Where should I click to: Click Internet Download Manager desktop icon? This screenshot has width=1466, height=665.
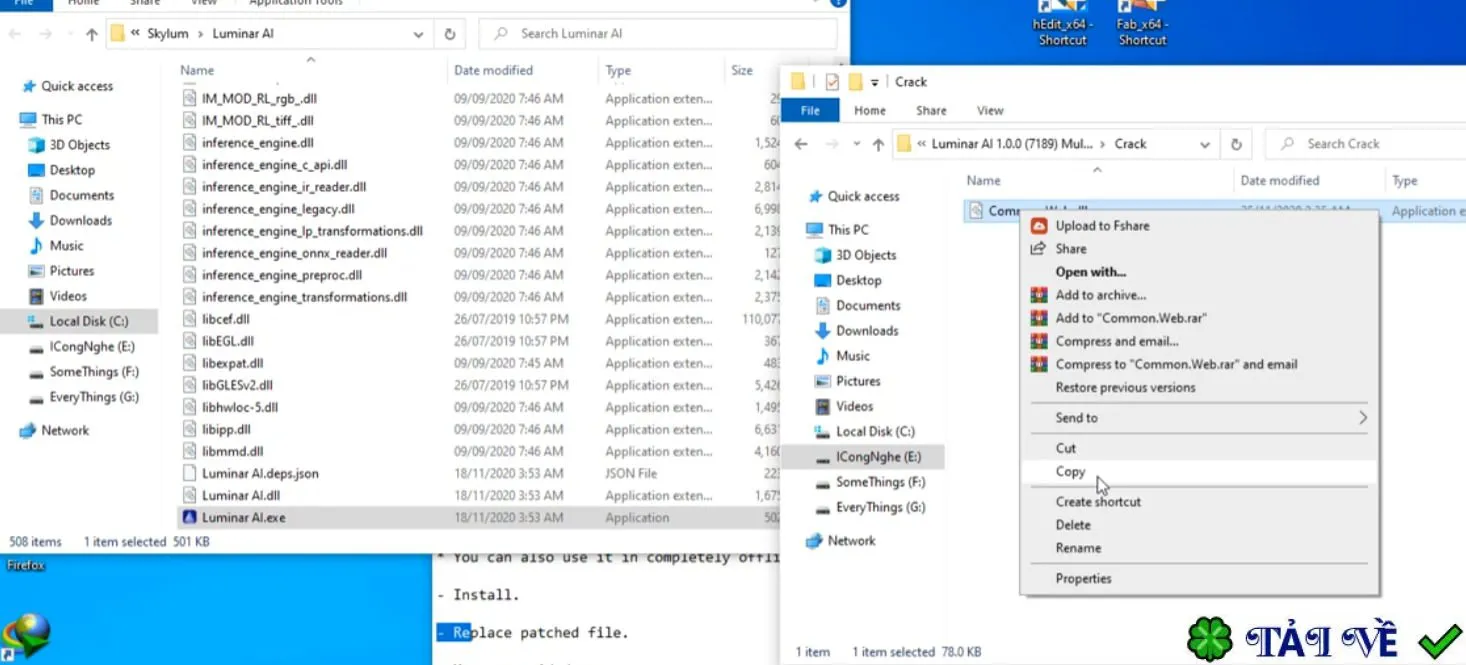pos(27,635)
